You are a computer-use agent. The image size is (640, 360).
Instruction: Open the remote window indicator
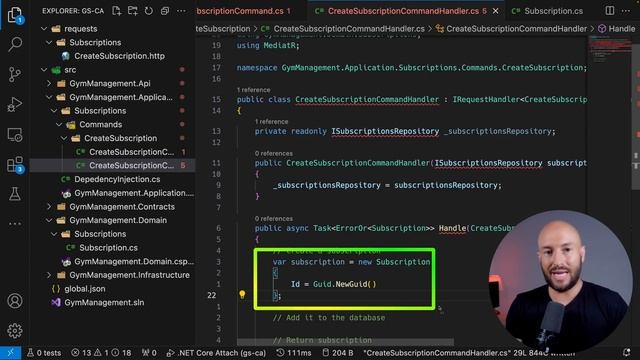[x=11, y=353]
